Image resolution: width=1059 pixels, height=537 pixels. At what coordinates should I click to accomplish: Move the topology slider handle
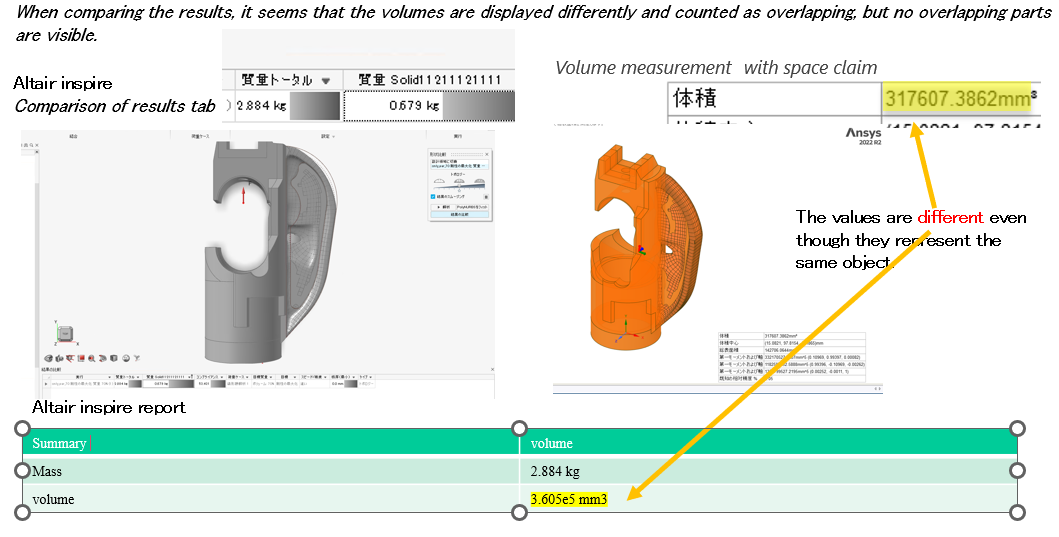tap(459, 186)
